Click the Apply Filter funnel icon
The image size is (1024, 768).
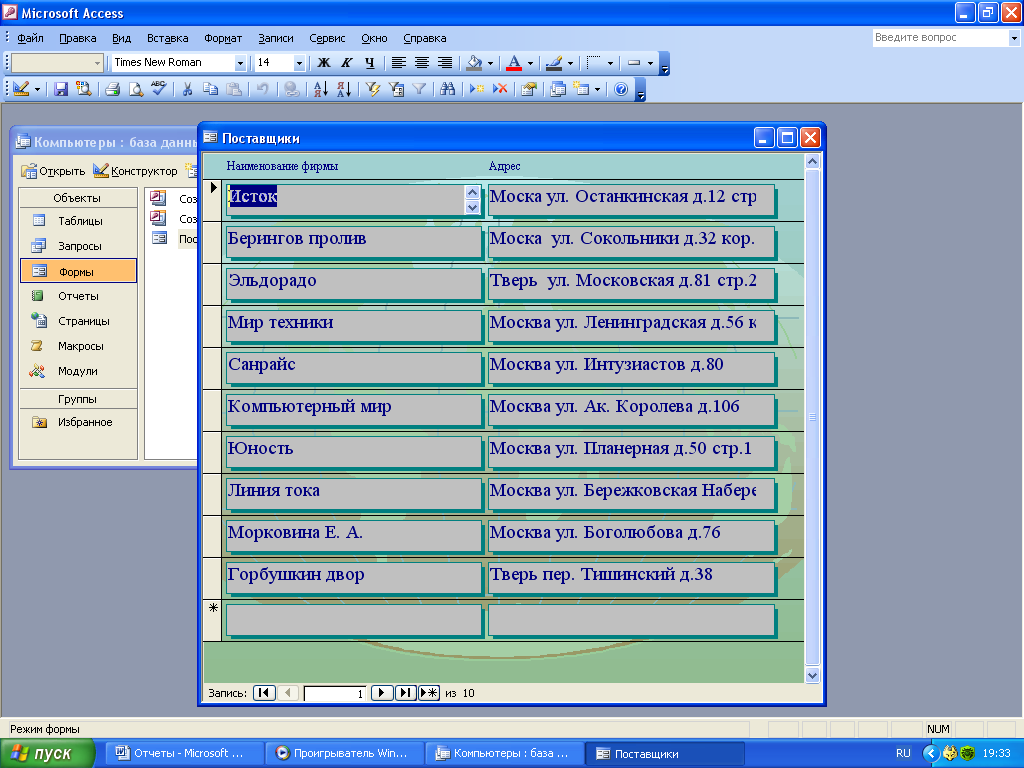(419, 89)
